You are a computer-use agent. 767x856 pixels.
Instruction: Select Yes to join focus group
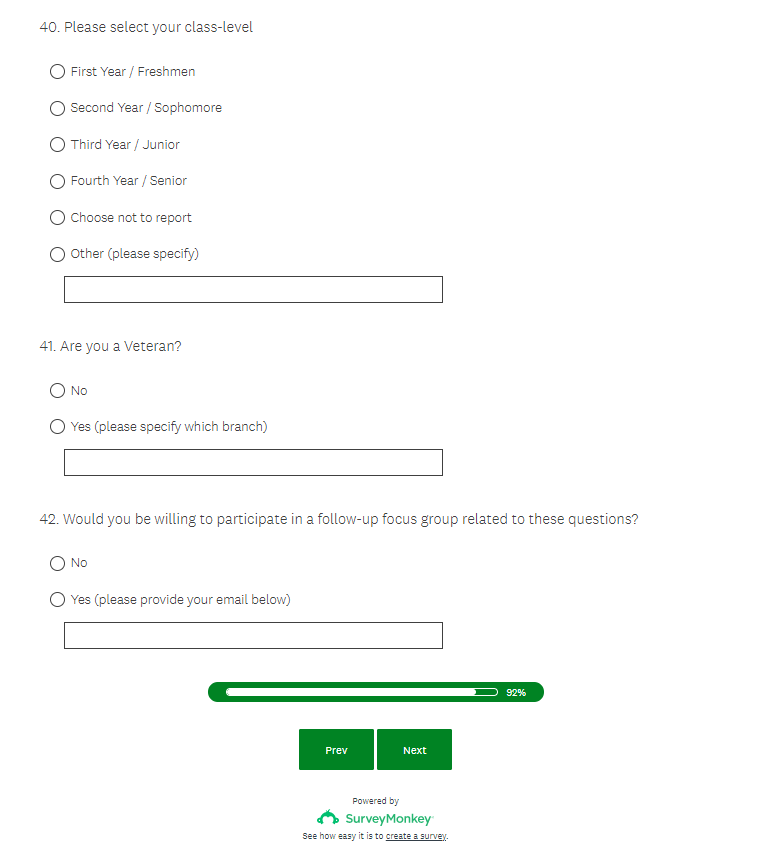(x=58, y=600)
